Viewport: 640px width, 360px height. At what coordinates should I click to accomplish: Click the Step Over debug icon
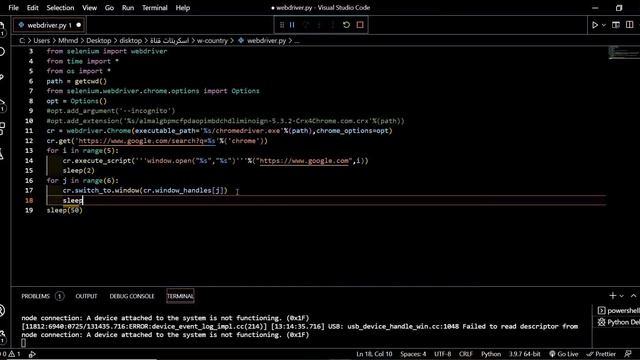(x=307, y=25)
